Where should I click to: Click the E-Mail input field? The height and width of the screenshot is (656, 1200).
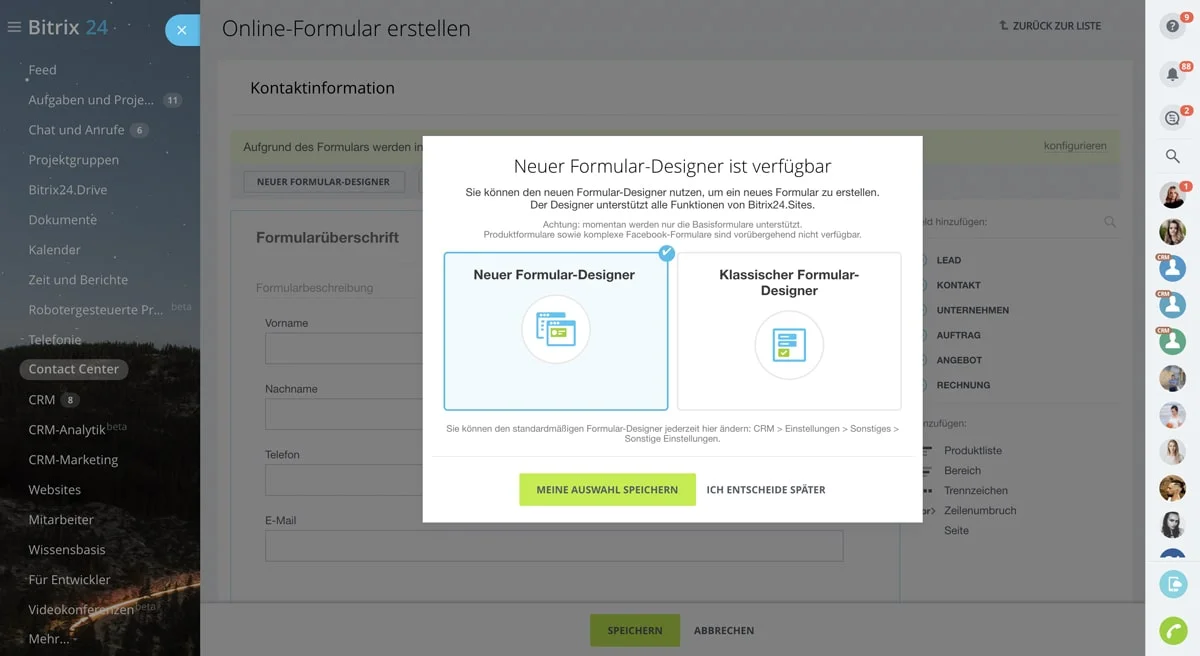[554, 546]
